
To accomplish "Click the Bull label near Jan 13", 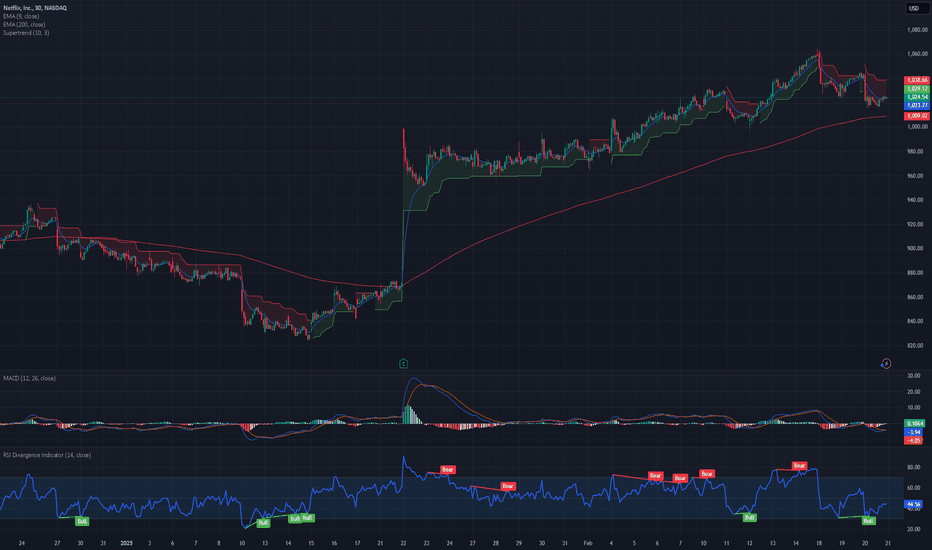I will (263, 523).
